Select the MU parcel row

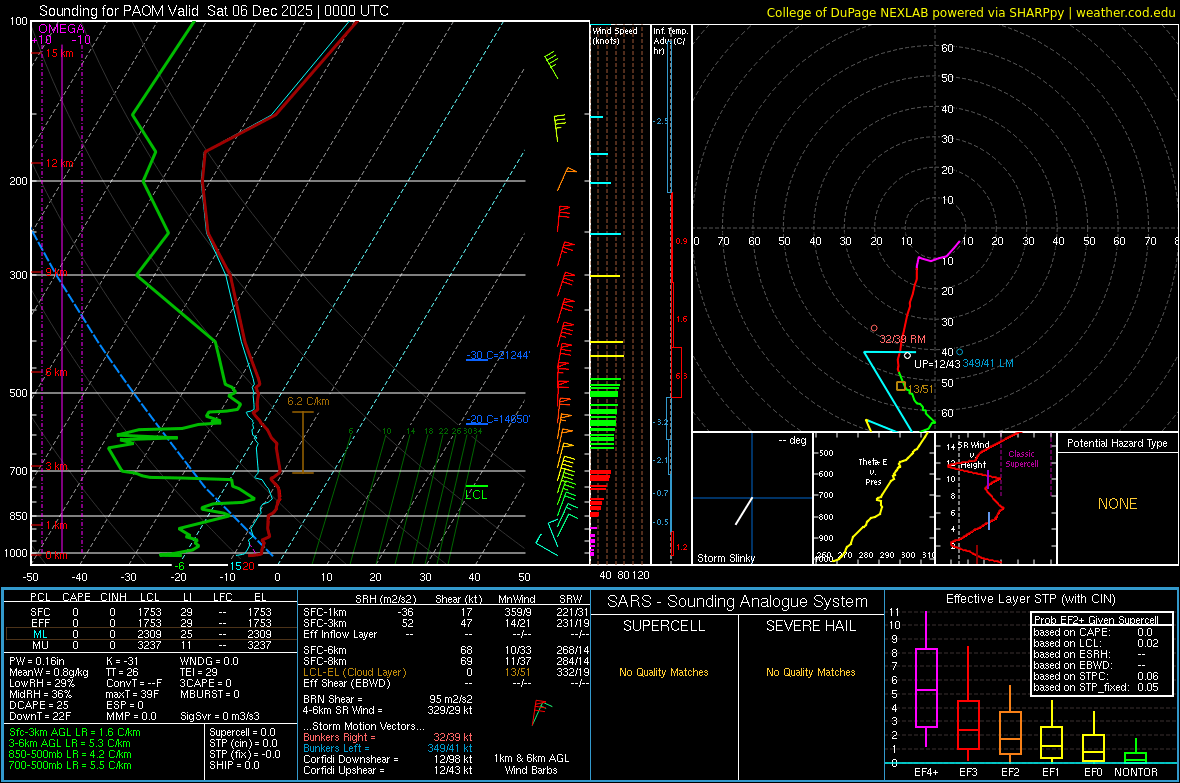click(151, 645)
